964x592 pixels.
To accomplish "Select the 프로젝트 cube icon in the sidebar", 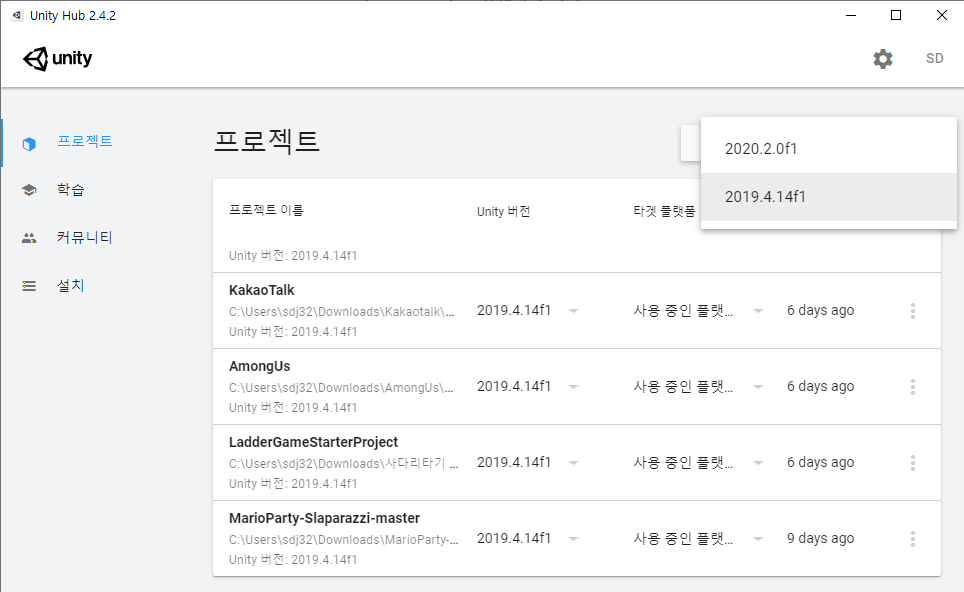I will 29,144.
